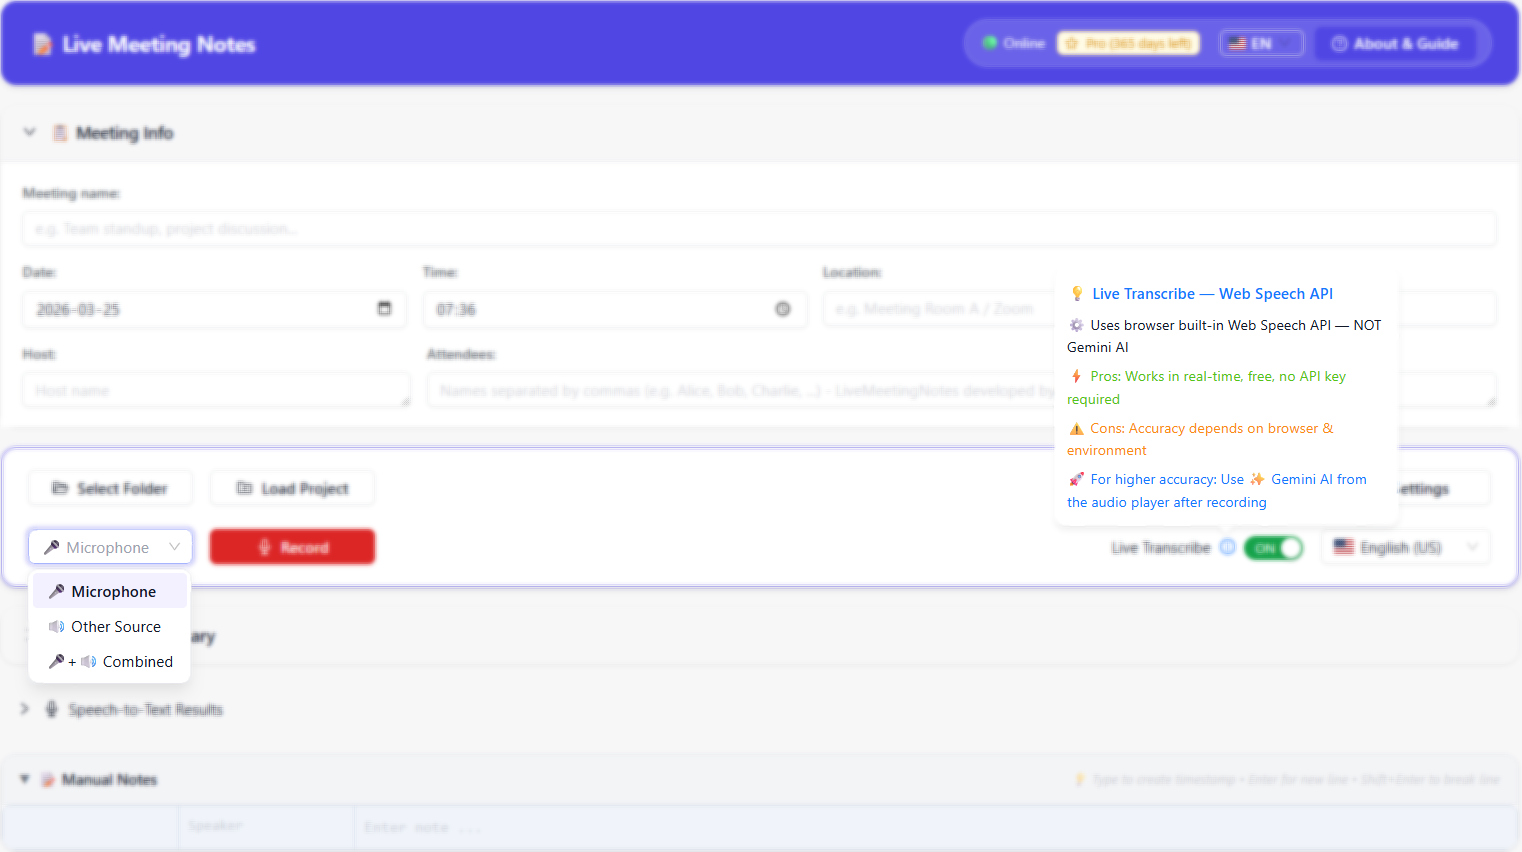Open the time picker clock icon
Screen dimensions: 1522x852
(x=783, y=309)
